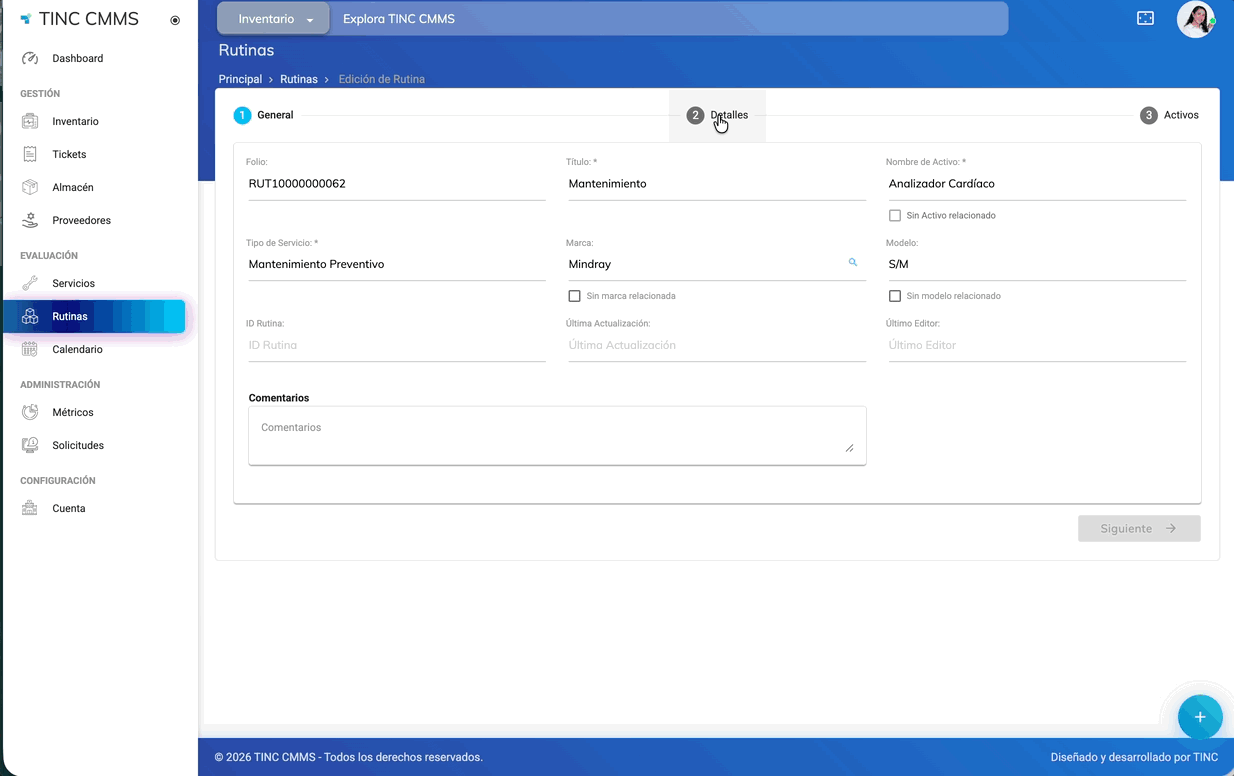Enable Sin Activo relacionado checkbox
Image resolution: width=1234 pixels, height=776 pixels.
(895, 216)
